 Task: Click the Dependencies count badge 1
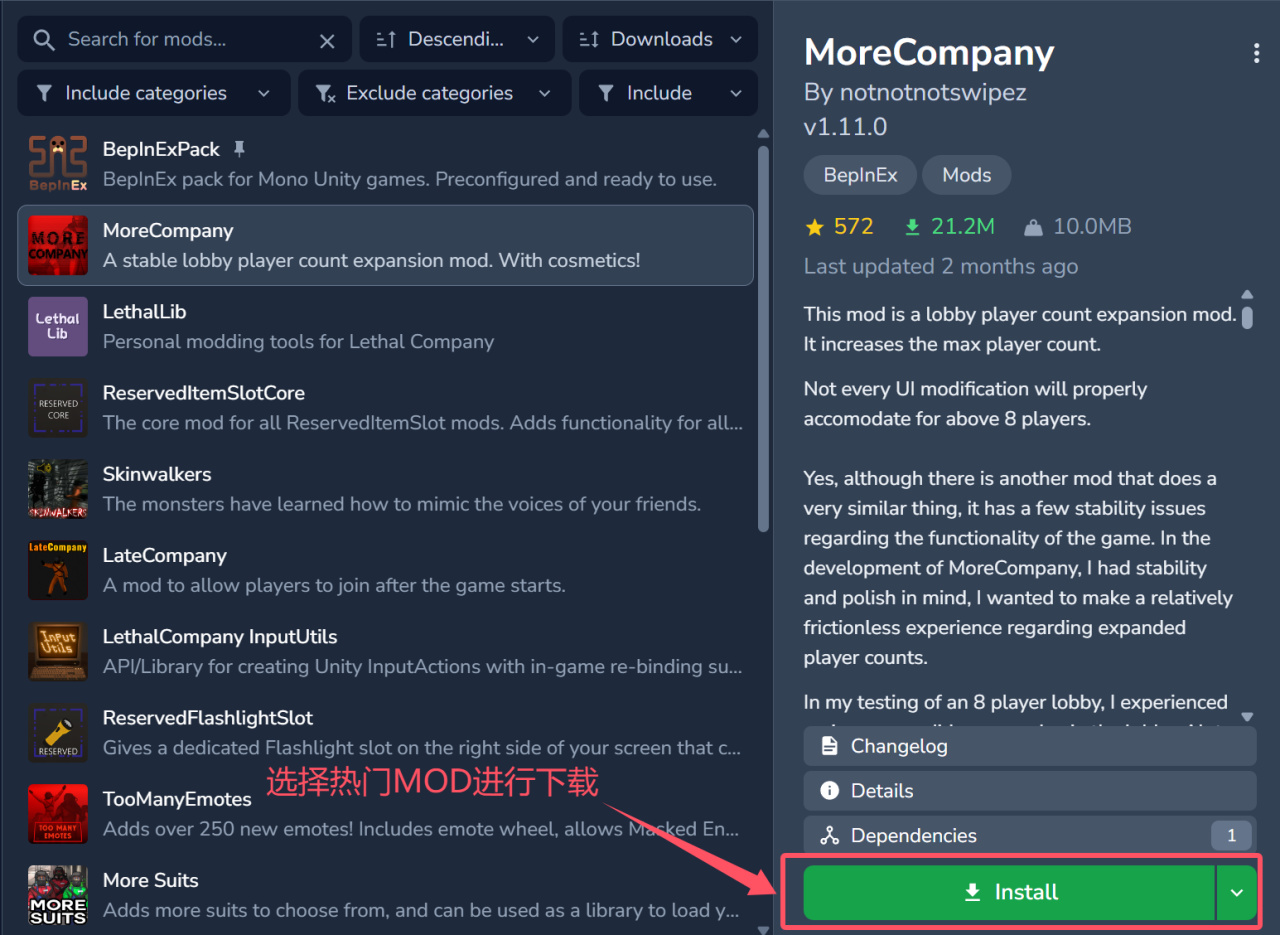click(1231, 835)
